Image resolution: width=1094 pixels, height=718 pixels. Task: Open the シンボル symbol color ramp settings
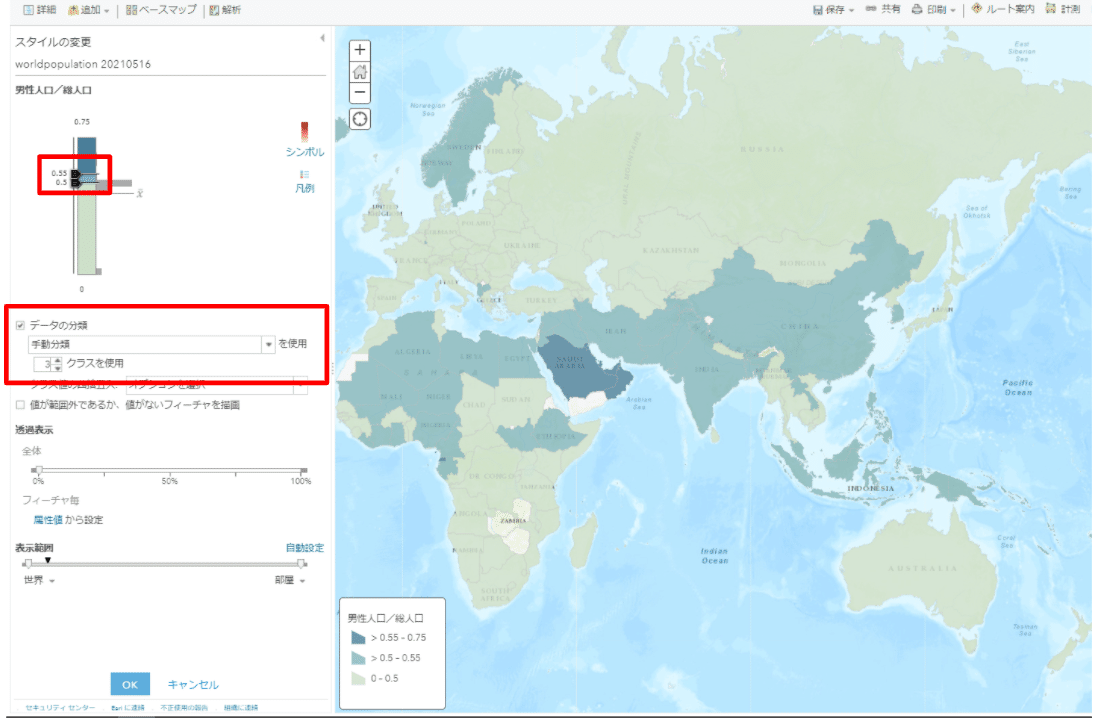tap(304, 140)
